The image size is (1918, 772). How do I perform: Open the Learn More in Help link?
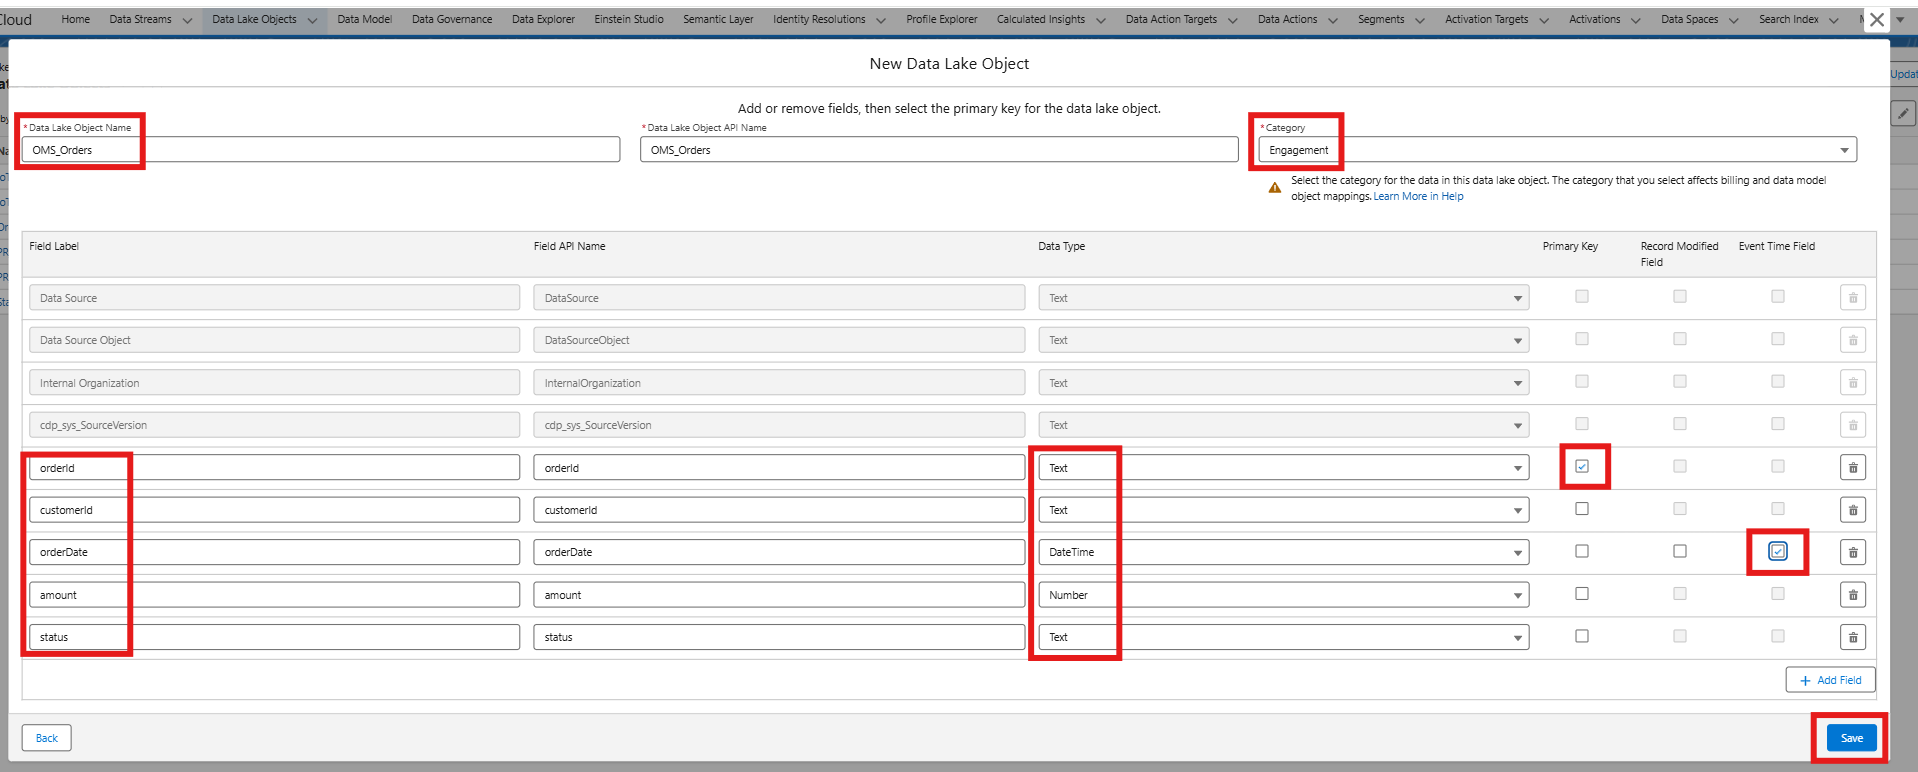[1418, 197]
